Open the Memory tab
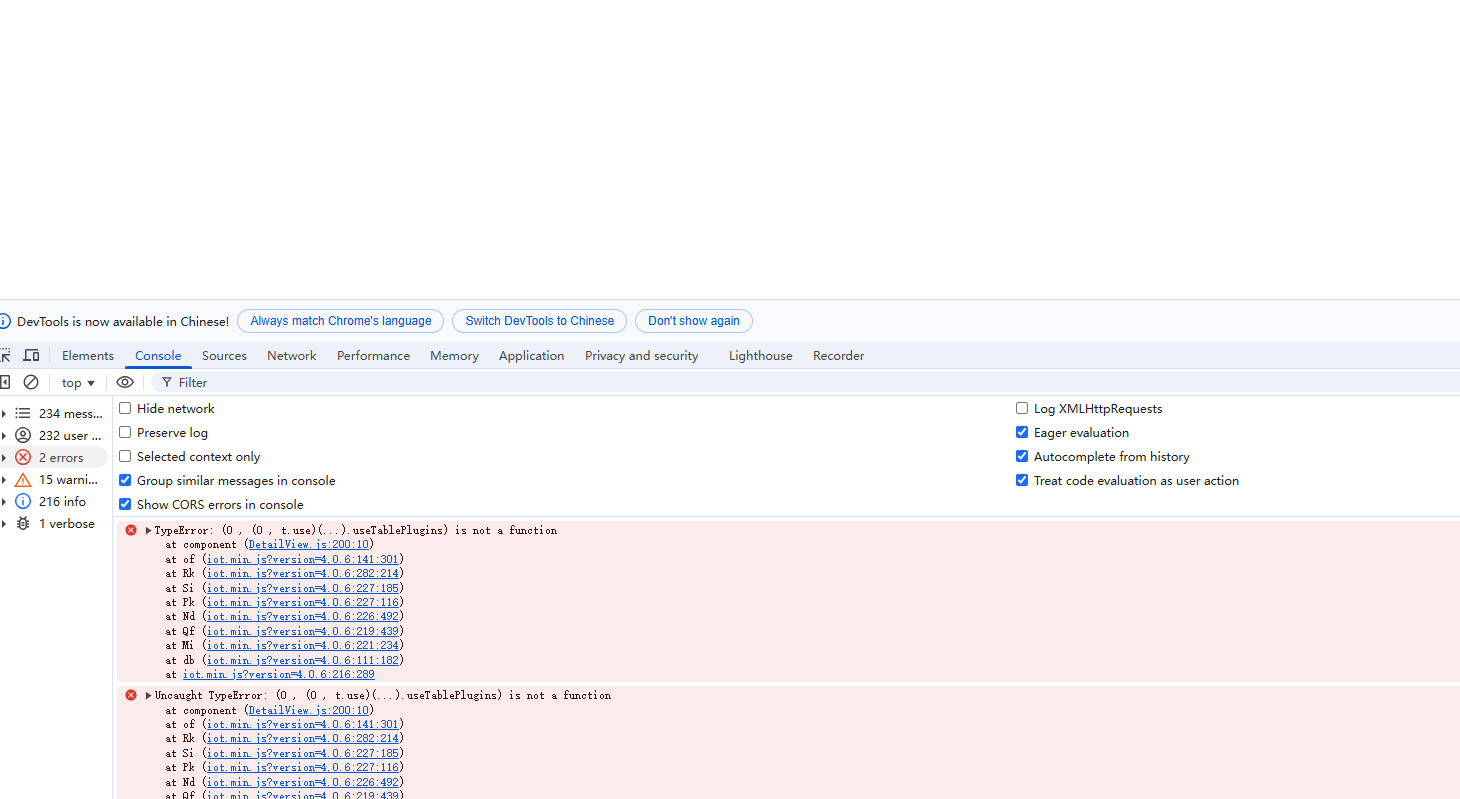Screen dimensions: 1460x799 (454, 355)
